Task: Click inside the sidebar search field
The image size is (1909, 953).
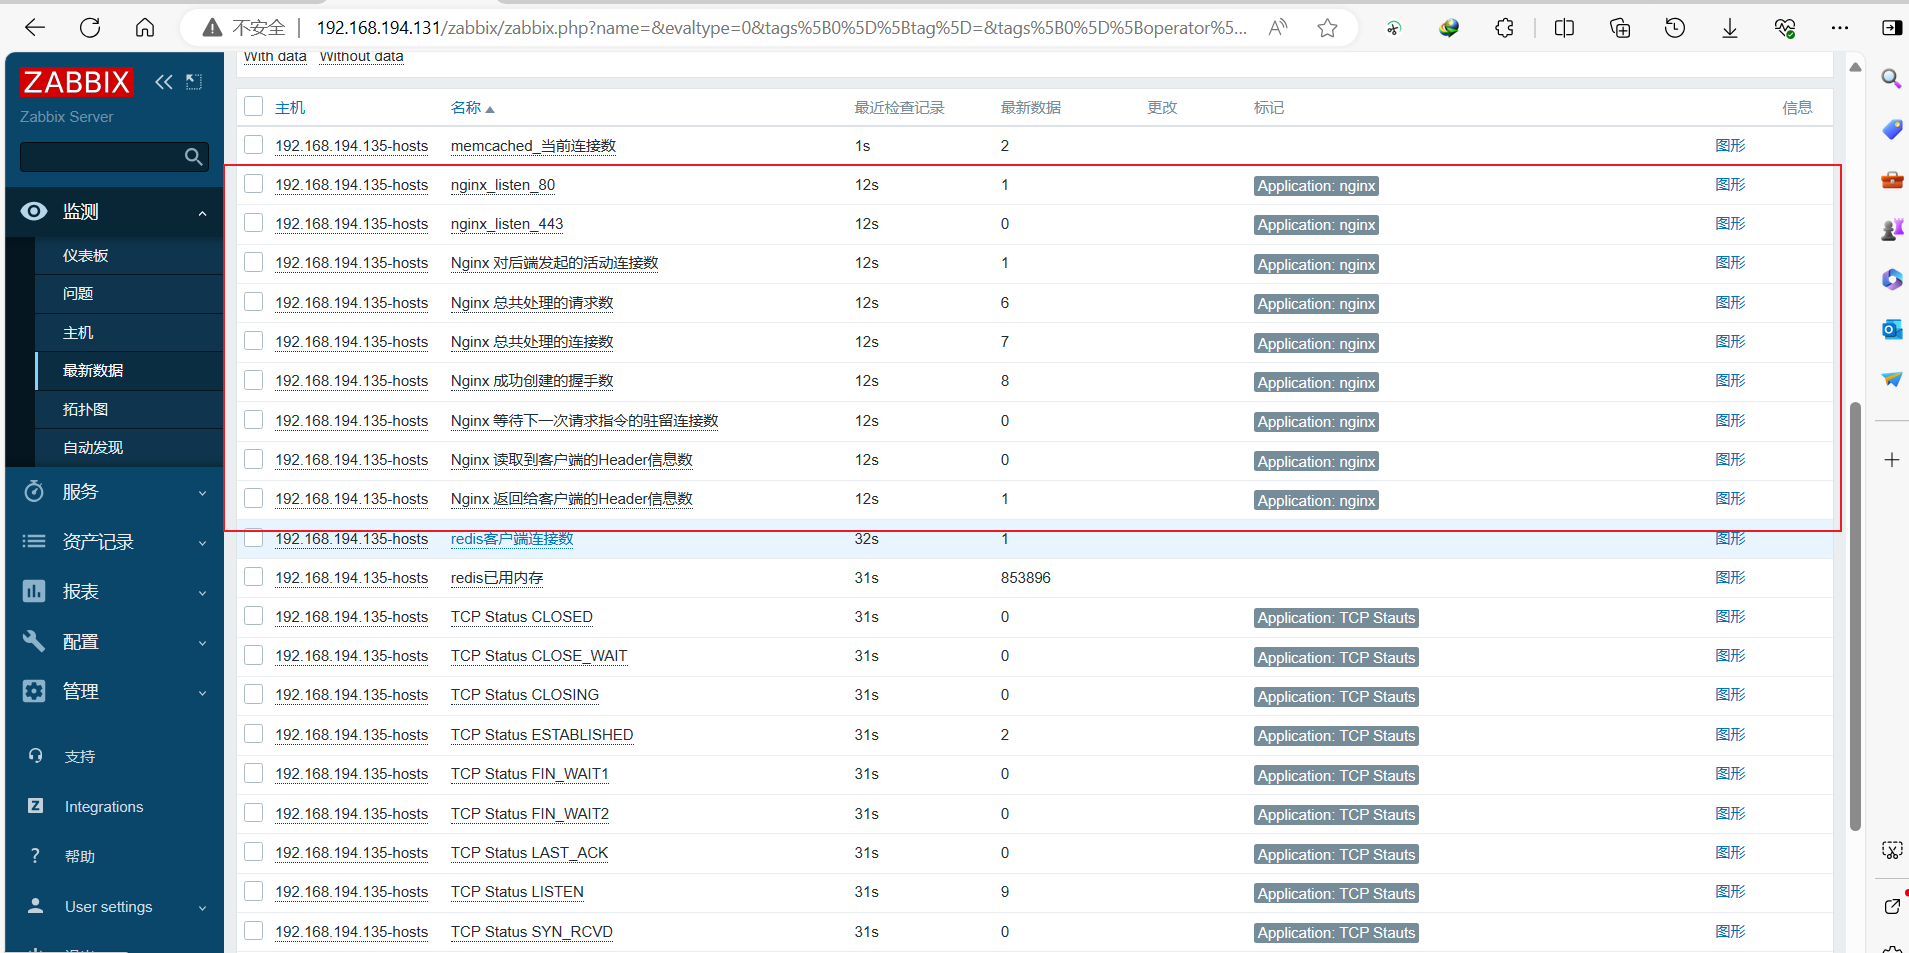Action: [102, 157]
